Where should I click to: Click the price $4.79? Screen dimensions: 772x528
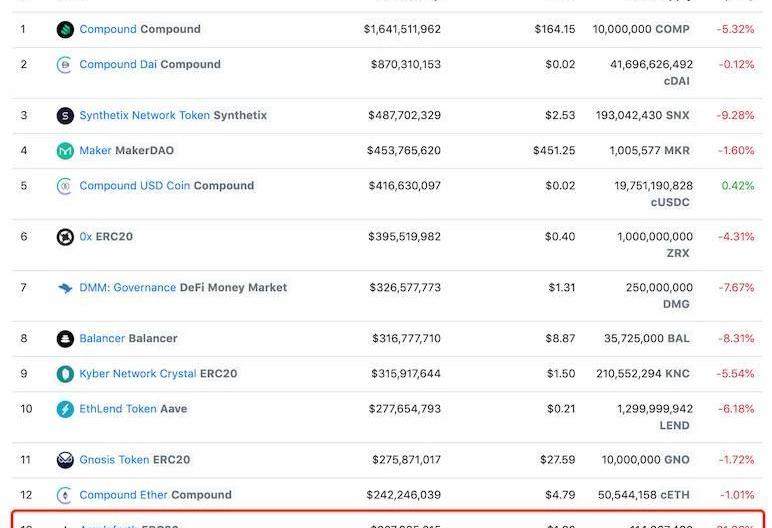[x=560, y=495]
